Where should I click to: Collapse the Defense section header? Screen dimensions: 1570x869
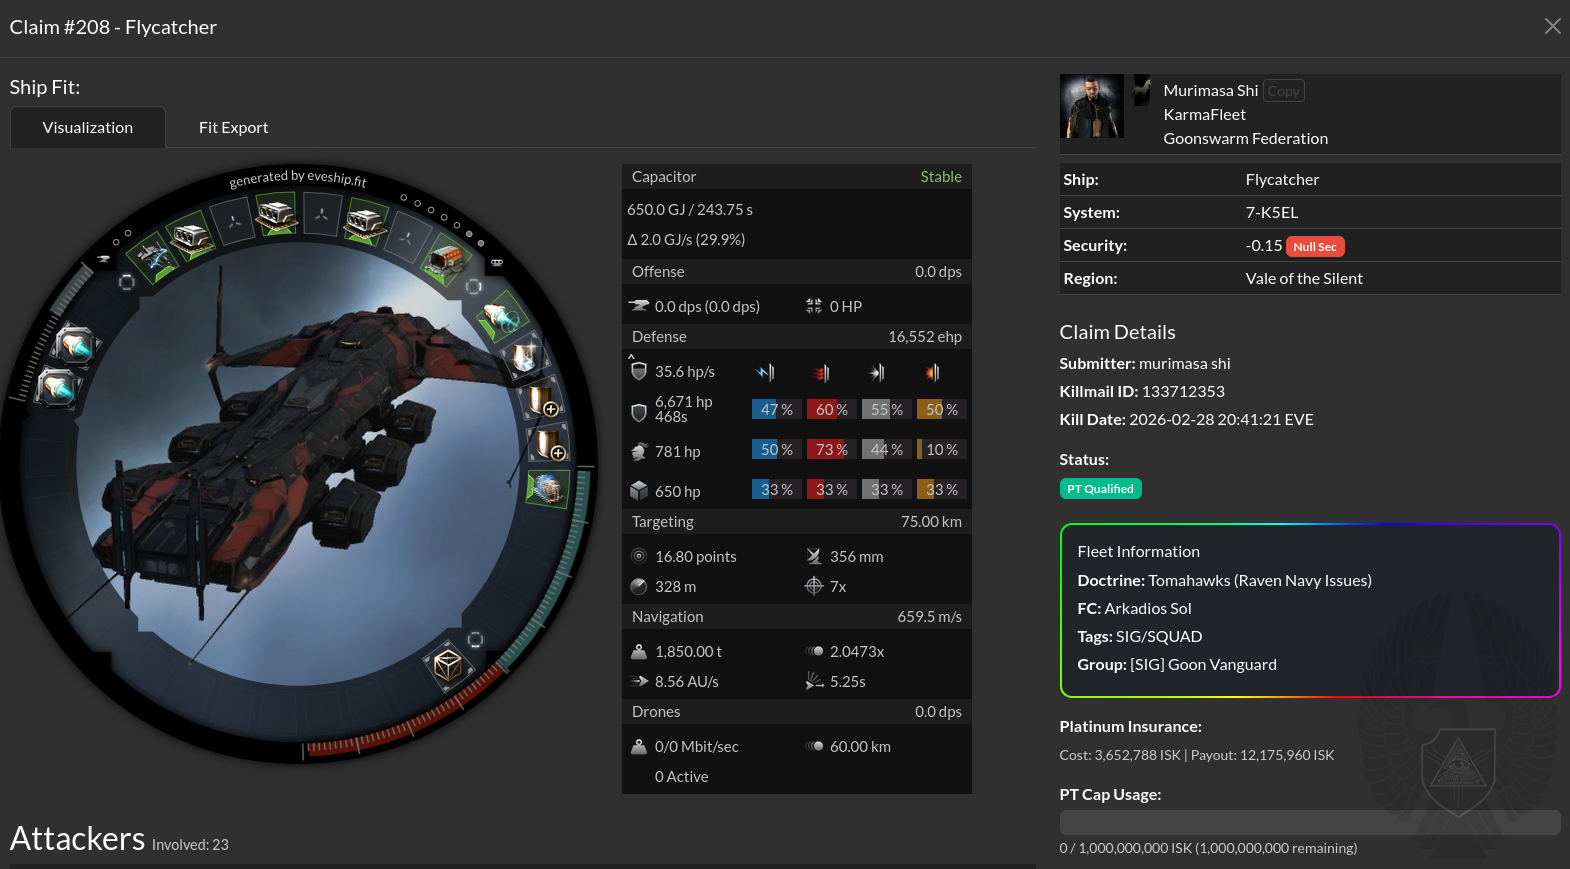pos(796,337)
